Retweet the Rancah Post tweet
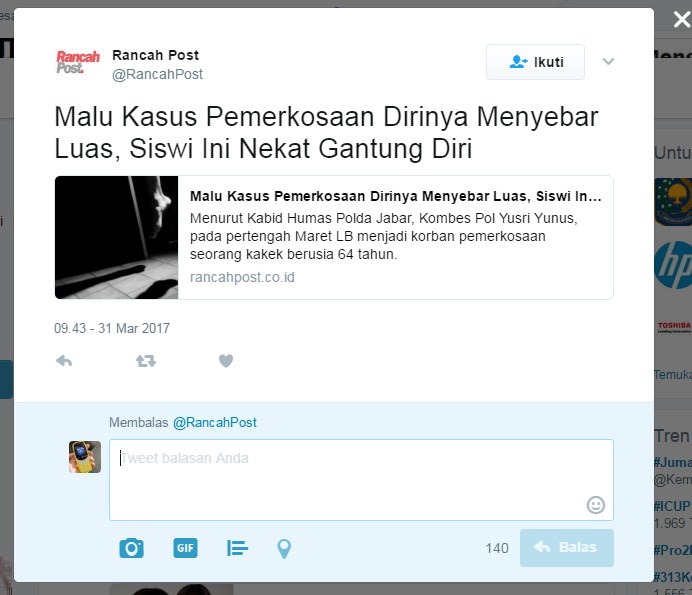 click(x=146, y=361)
